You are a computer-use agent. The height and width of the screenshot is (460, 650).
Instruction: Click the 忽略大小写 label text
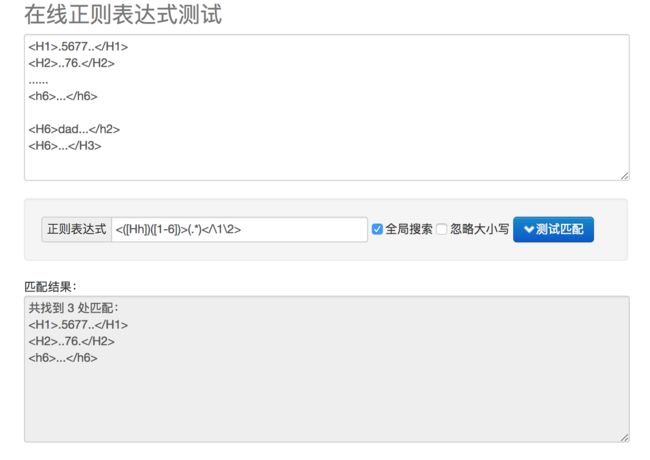pyautogui.click(x=480, y=229)
